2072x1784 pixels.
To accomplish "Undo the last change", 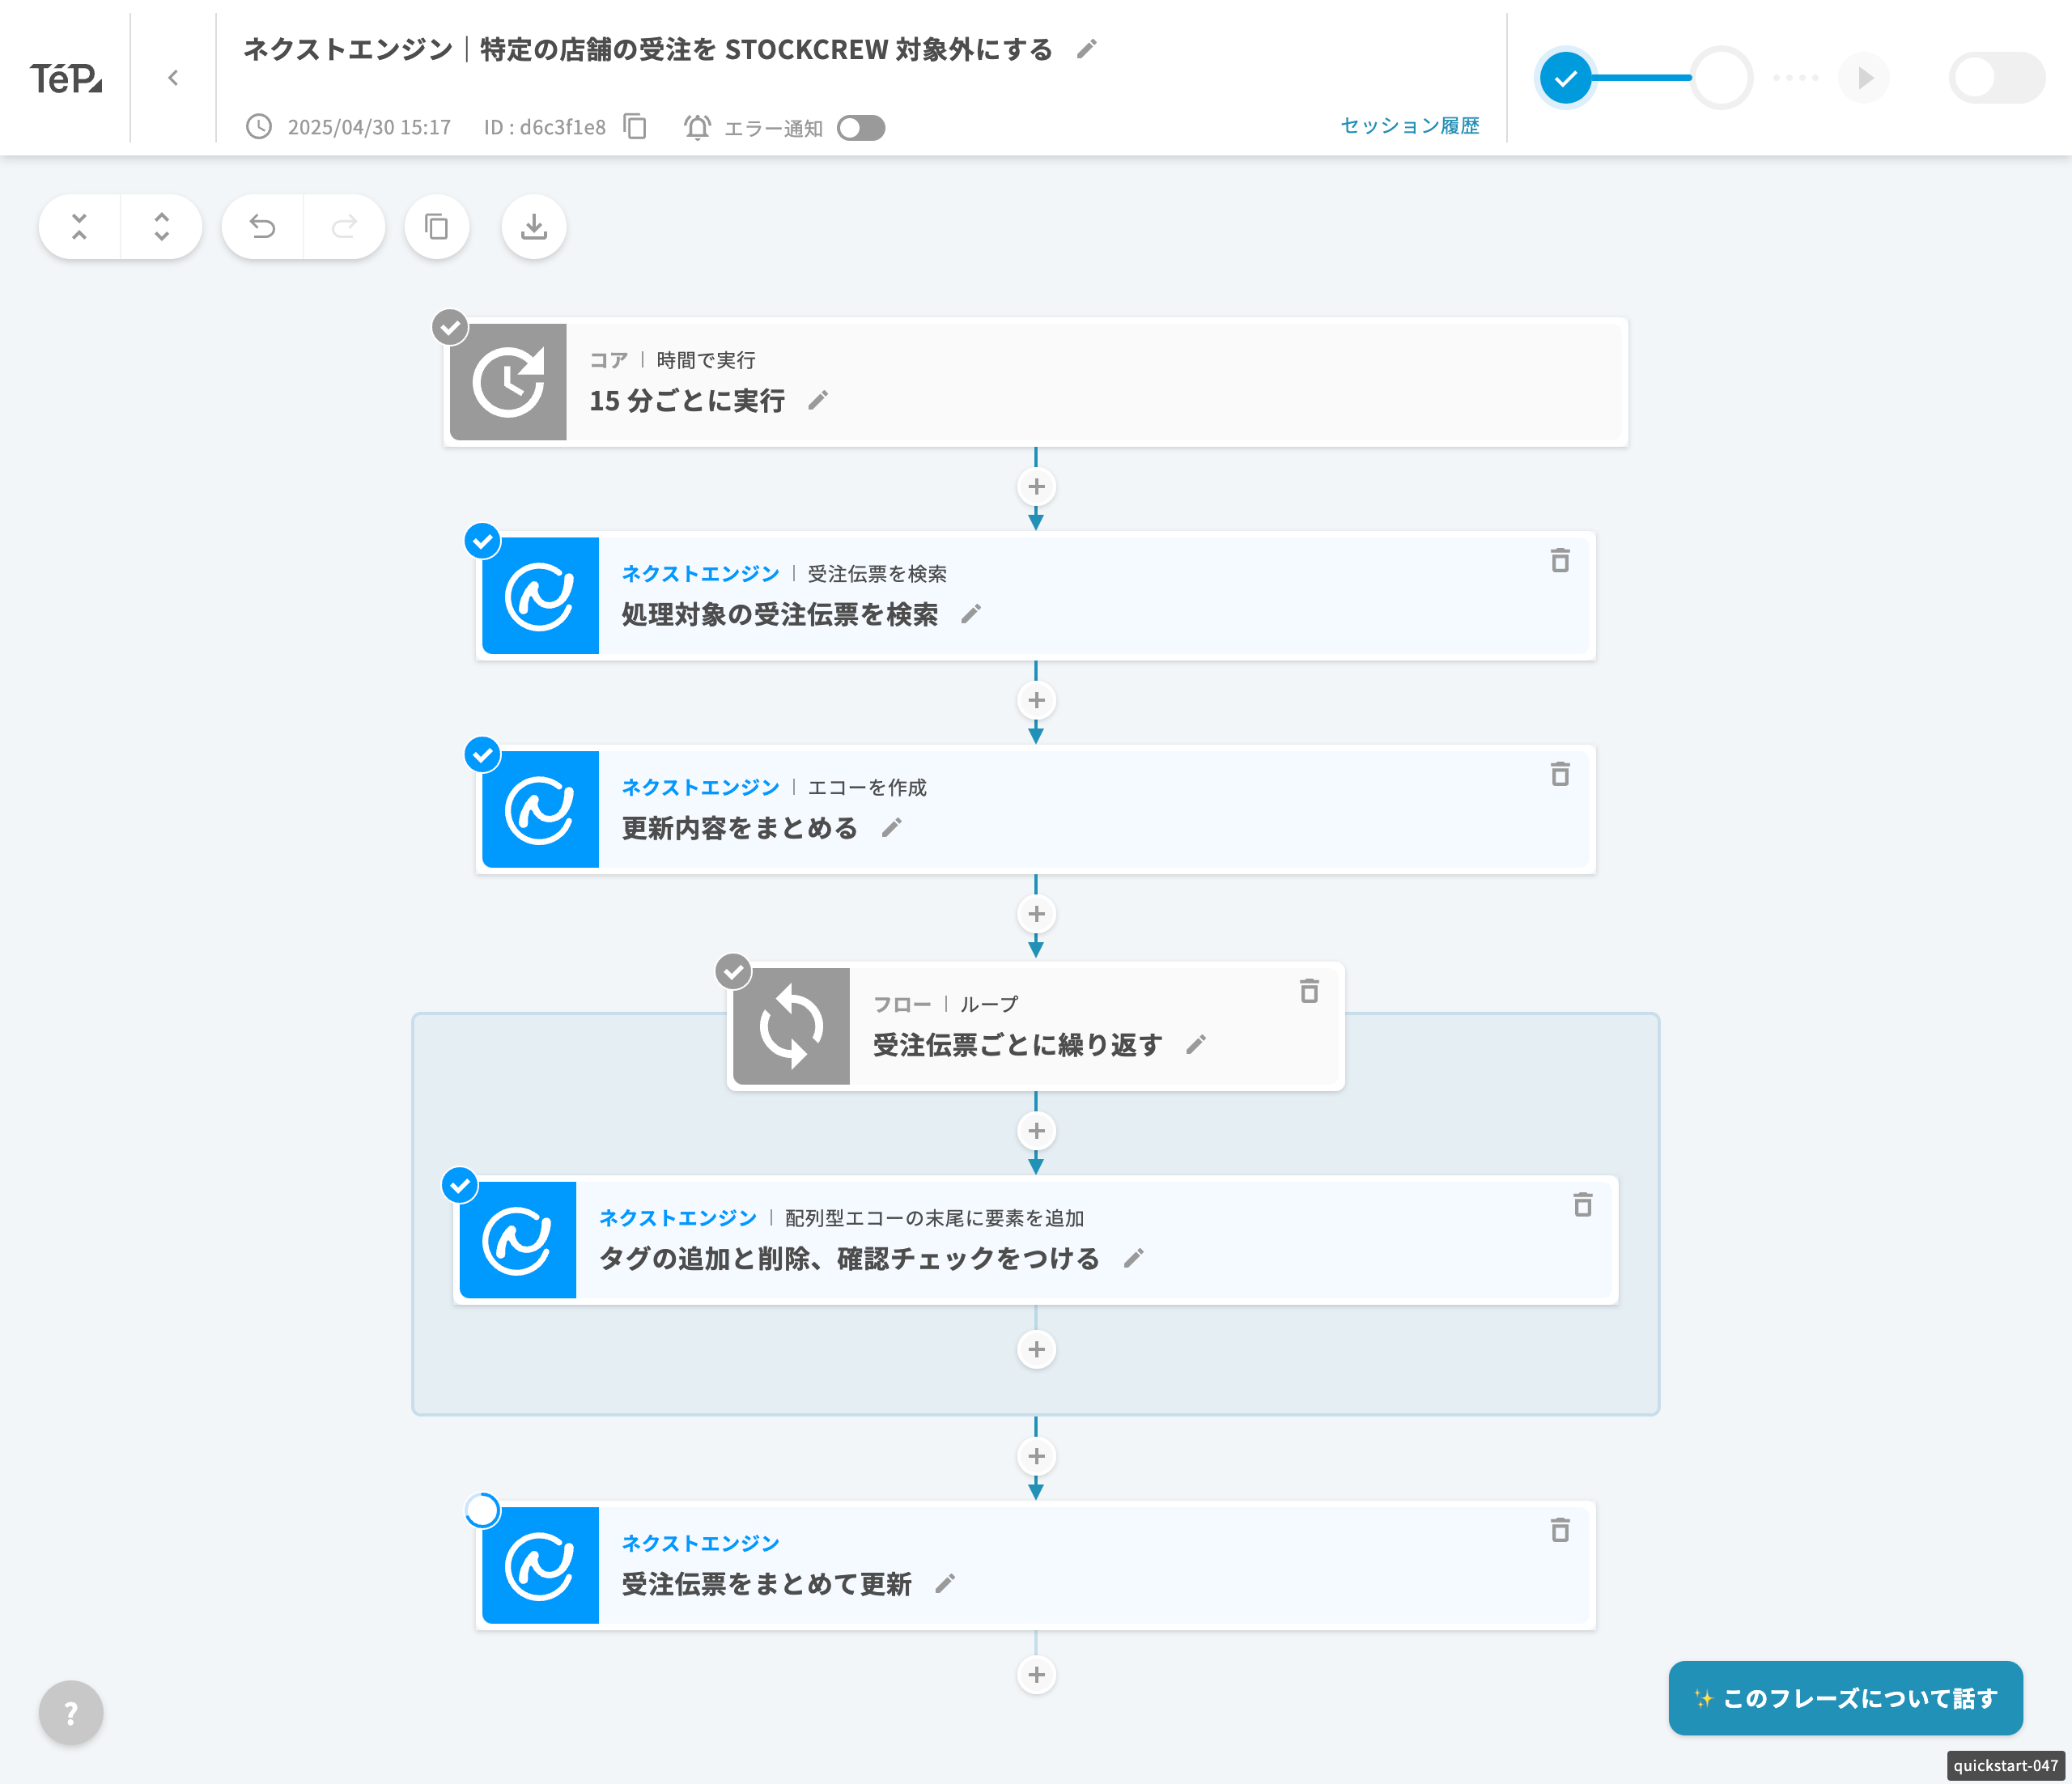I will click(263, 227).
